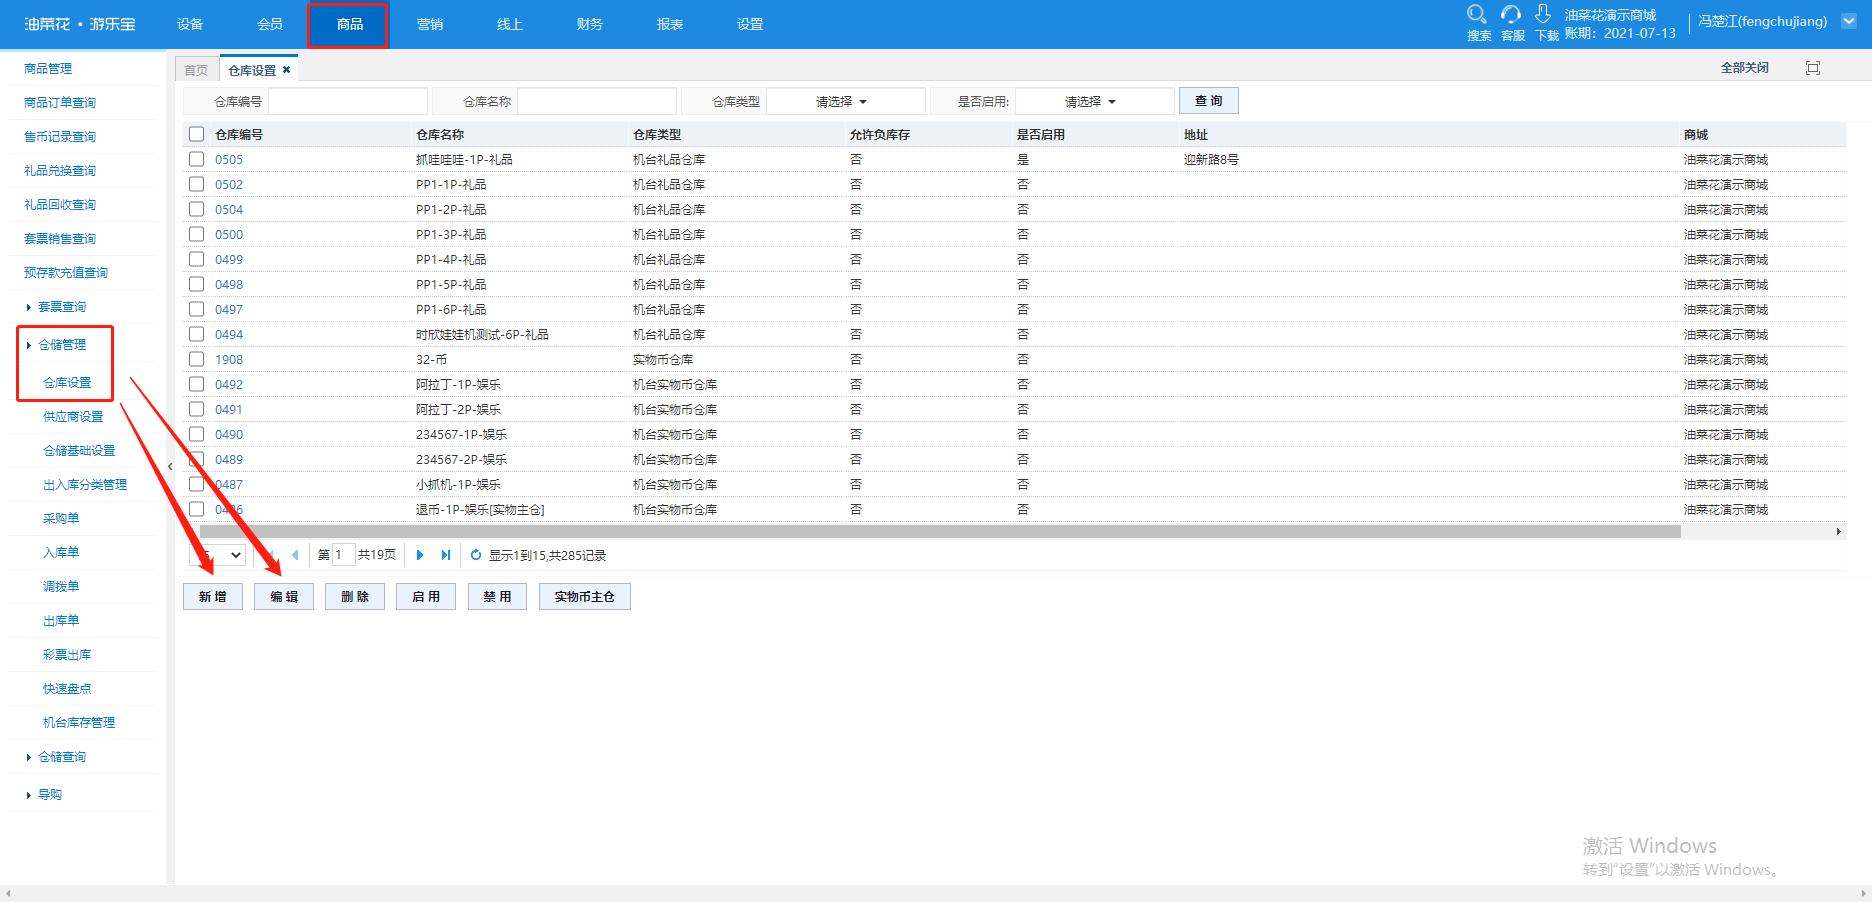Open 客服 customer service headset icon
This screenshot has width=1872, height=902.
coord(1511,15)
